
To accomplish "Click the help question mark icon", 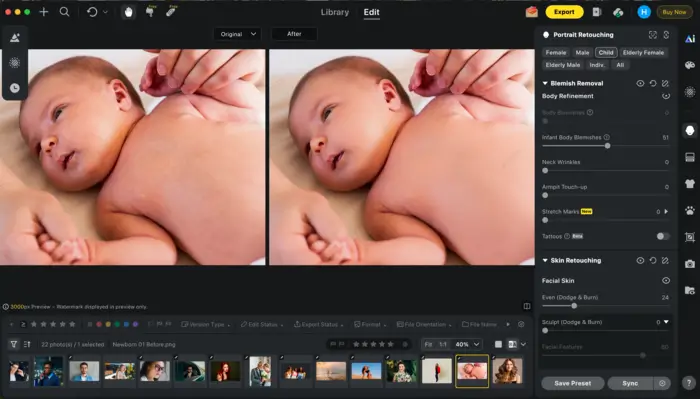I will pos(688,382).
